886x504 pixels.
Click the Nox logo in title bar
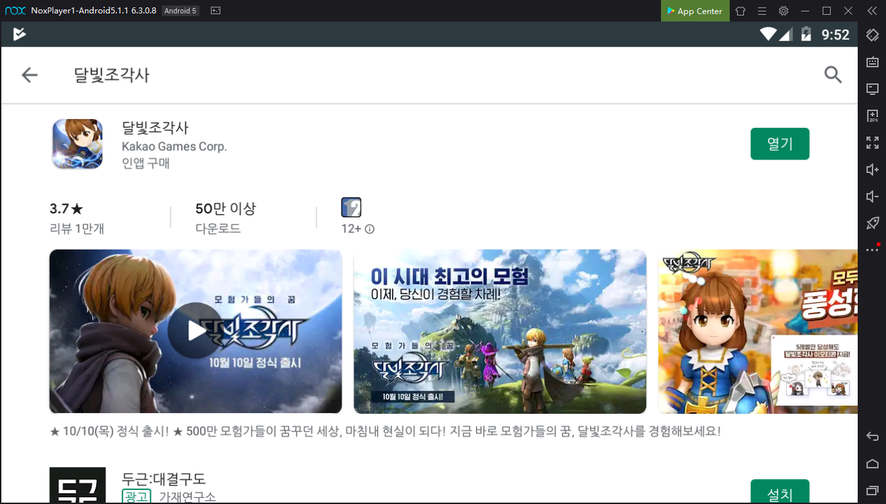tap(15, 11)
